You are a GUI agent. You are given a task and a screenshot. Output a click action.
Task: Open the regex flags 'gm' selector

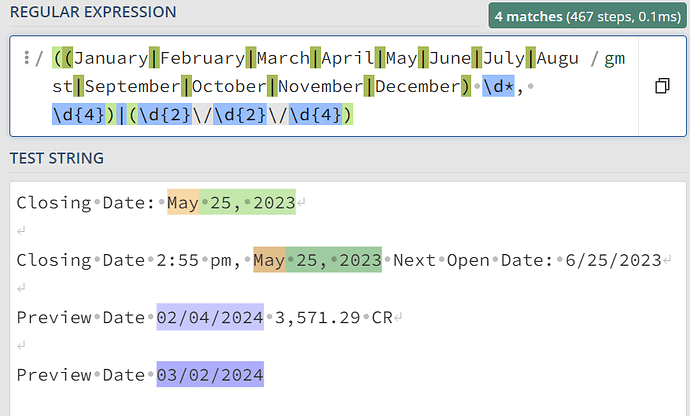coord(615,58)
